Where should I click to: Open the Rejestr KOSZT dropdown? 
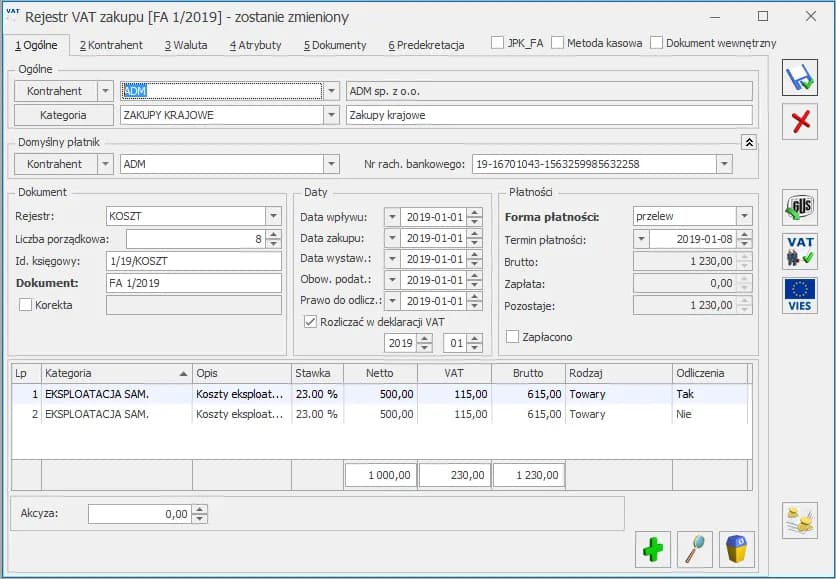273,216
